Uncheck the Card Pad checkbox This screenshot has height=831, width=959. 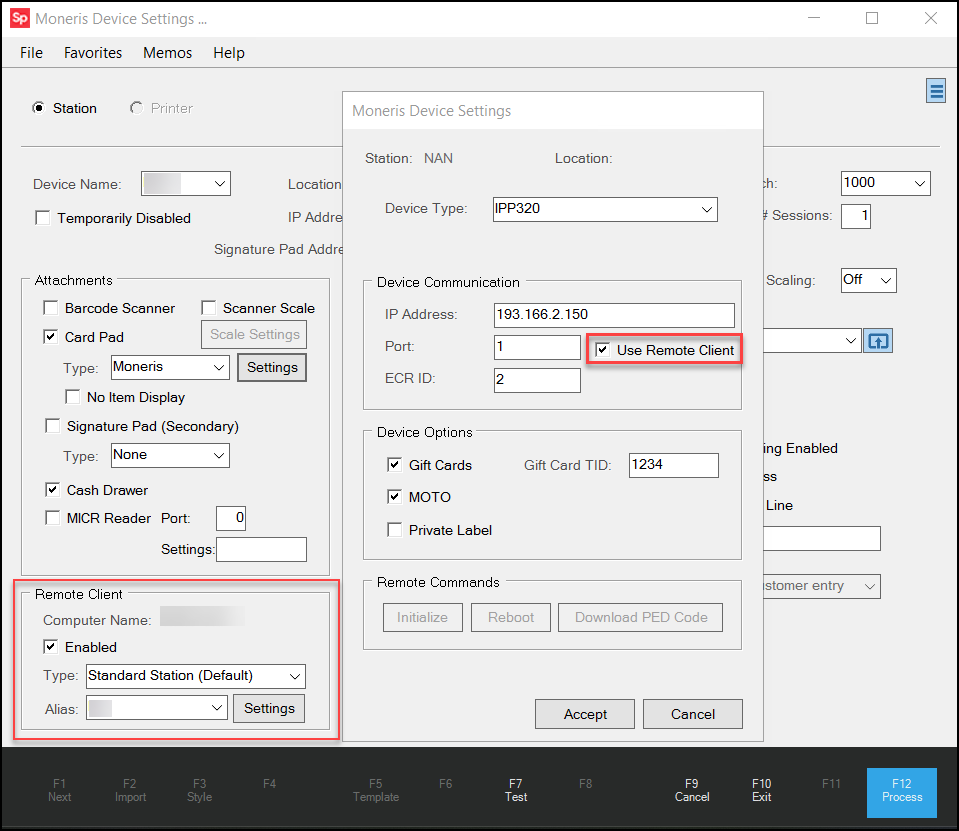pos(51,337)
